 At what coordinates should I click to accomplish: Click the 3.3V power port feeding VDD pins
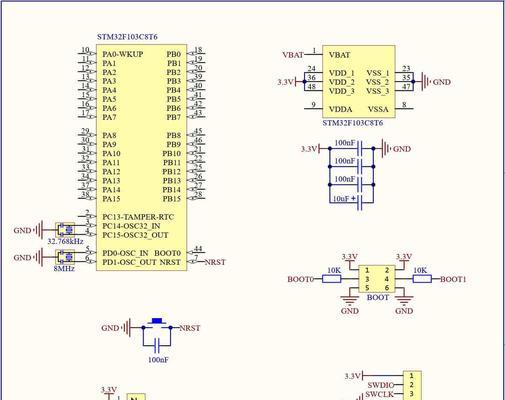[287, 82]
